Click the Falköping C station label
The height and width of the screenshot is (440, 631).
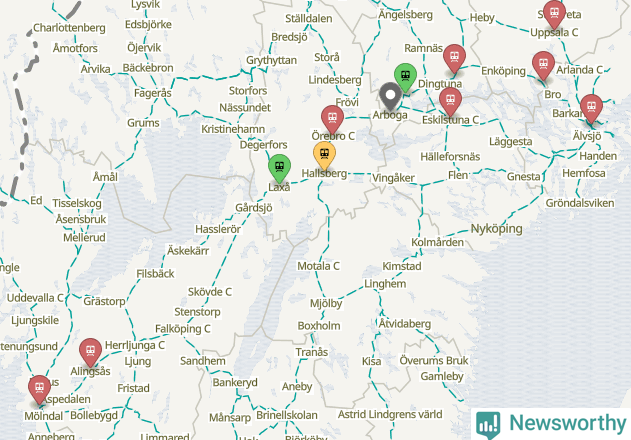click(x=183, y=329)
